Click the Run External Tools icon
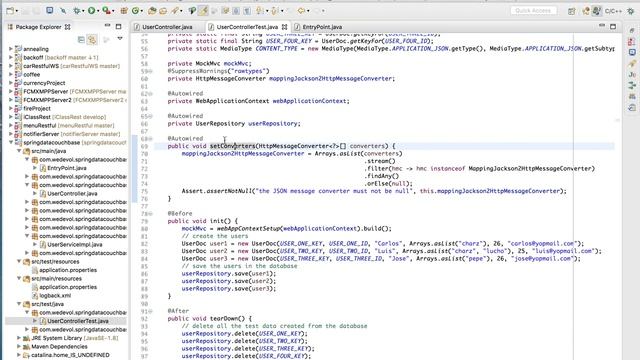640x360 pixels. pyautogui.click(x=106, y=11)
